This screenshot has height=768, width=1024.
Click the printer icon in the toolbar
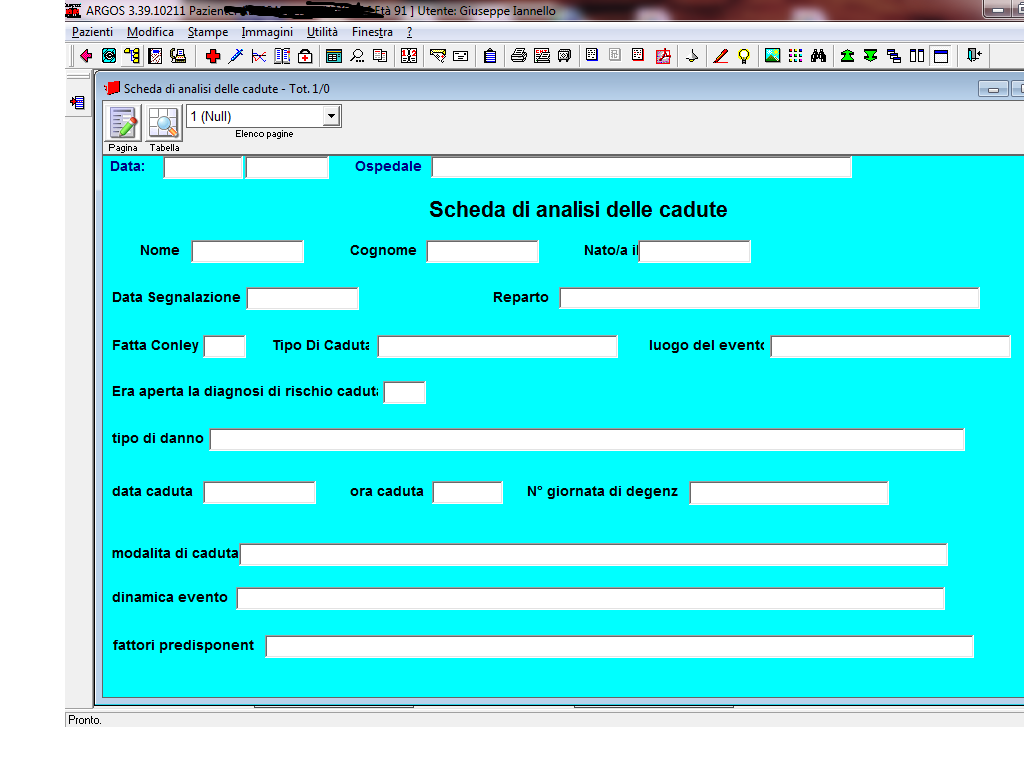point(519,56)
